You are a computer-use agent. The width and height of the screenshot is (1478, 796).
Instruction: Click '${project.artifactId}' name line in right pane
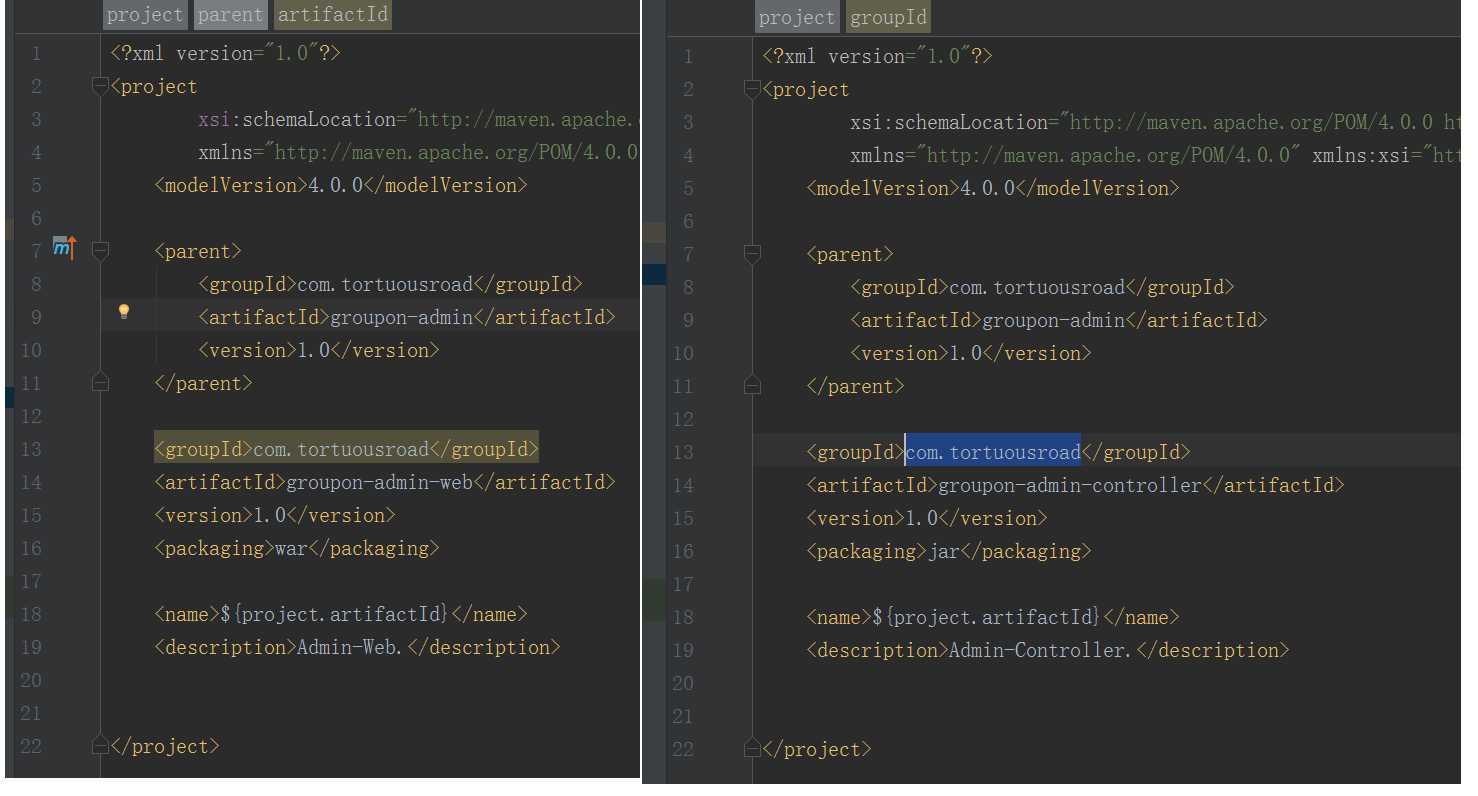[x=993, y=617]
